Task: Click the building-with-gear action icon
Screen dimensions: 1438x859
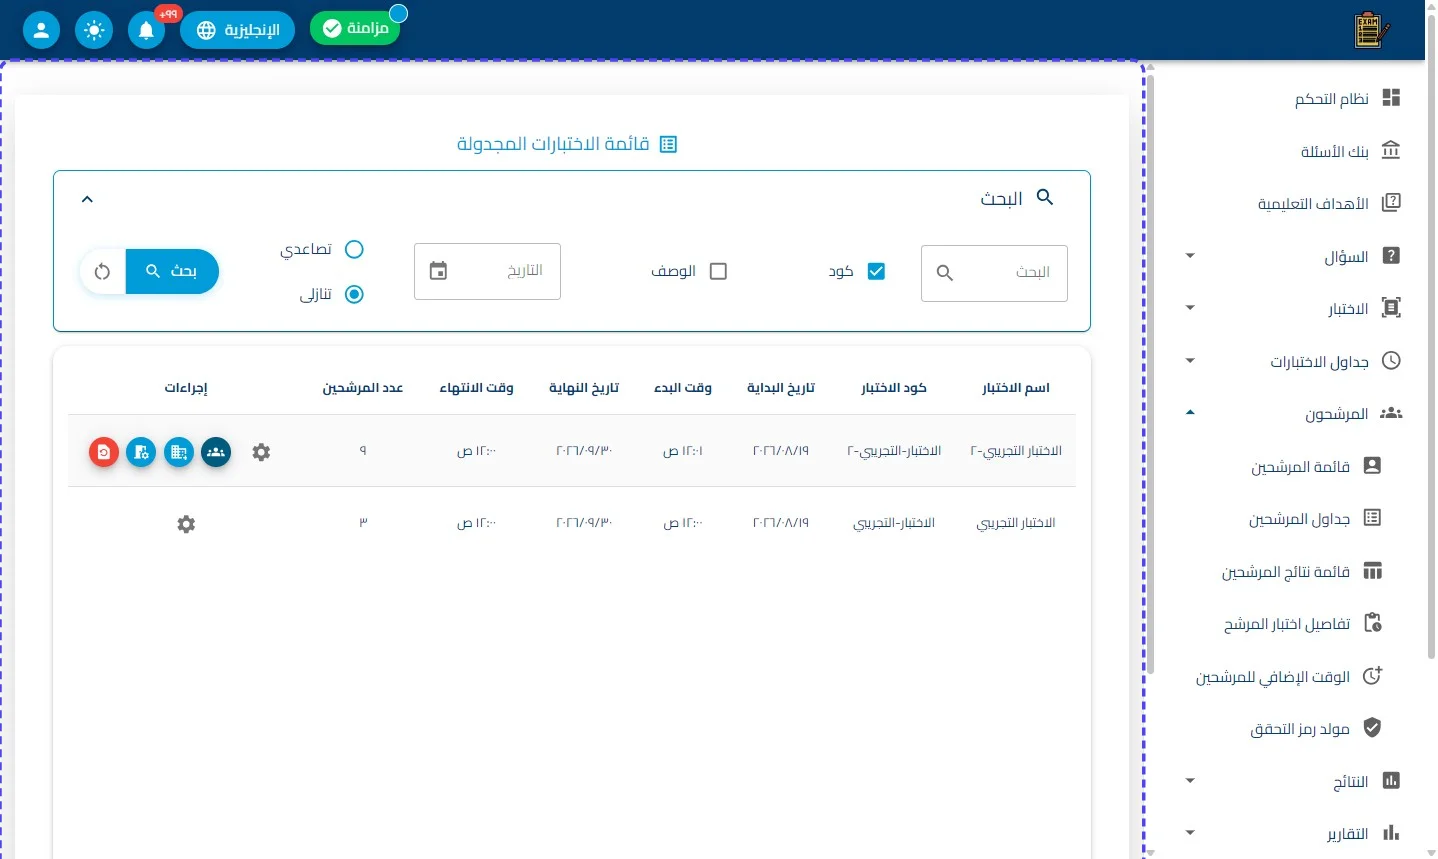Action: (x=141, y=452)
